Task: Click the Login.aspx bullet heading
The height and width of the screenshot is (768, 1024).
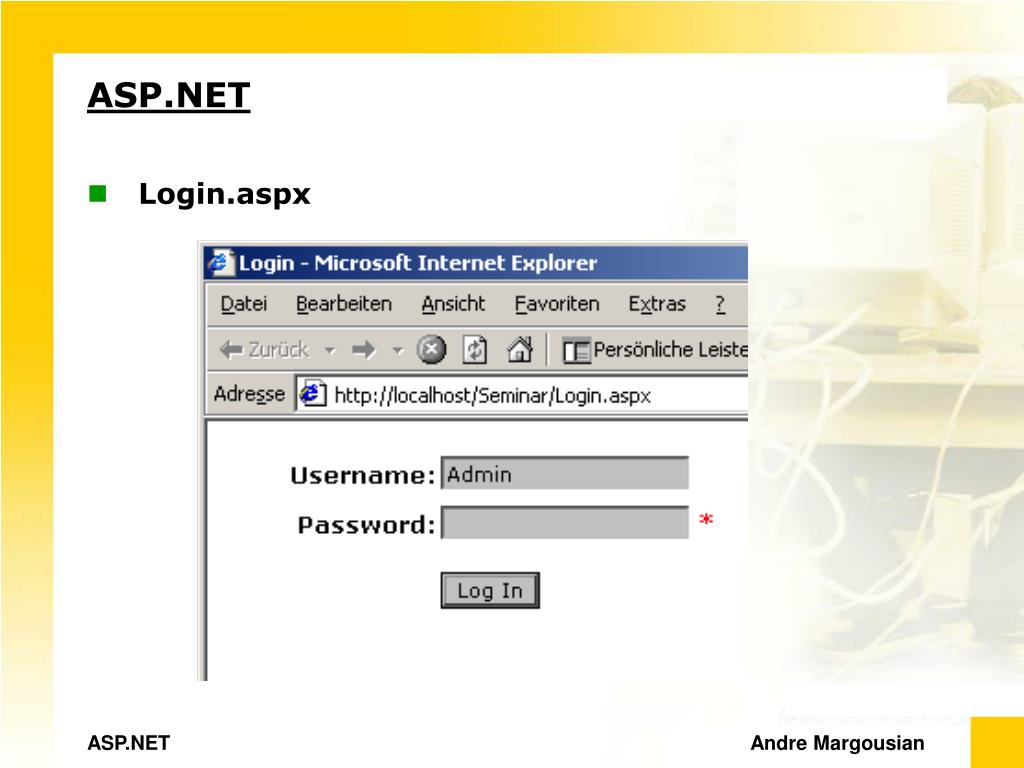Action: (x=224, y=194)
